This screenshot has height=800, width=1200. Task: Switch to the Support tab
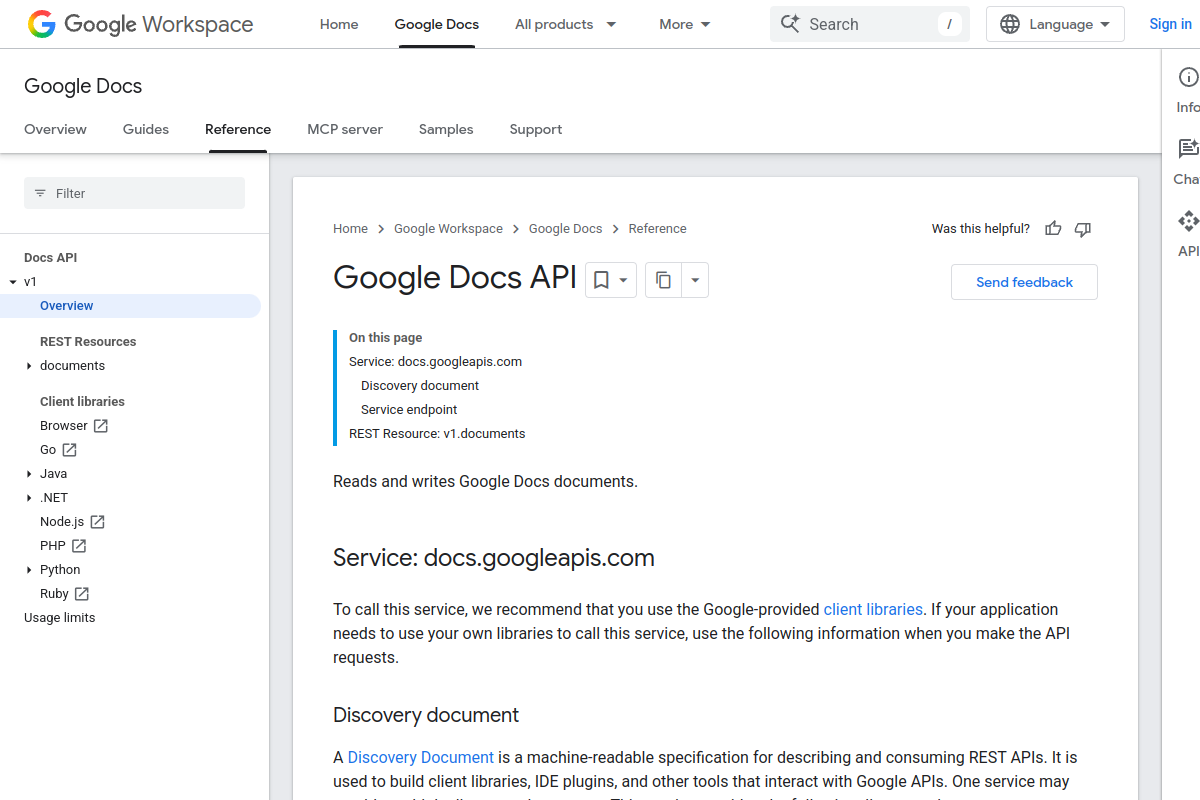(536, 129)
